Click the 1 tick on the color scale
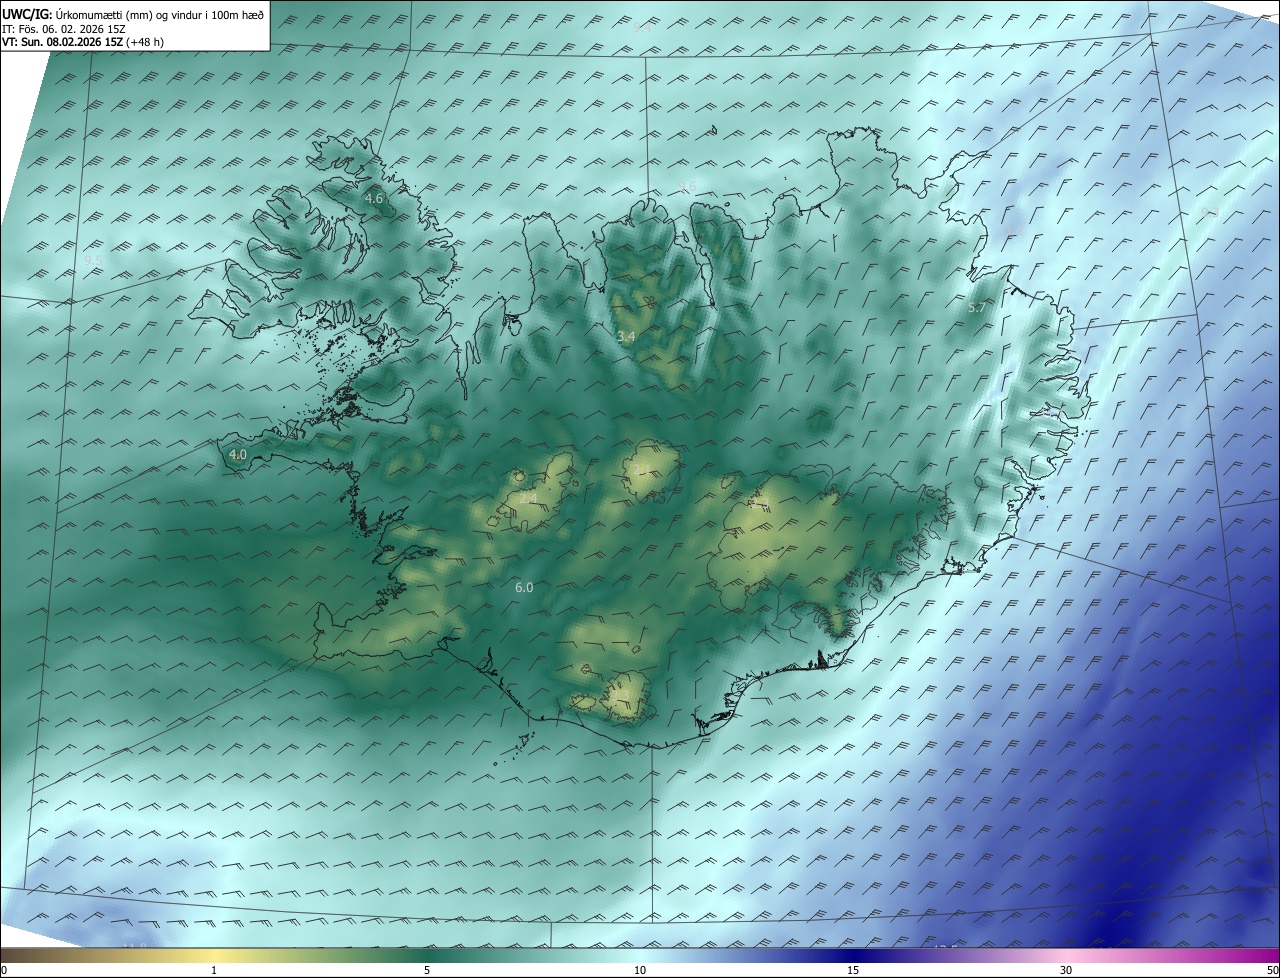The width and height of the screenshot is (1280, 978). click(214, 970)
